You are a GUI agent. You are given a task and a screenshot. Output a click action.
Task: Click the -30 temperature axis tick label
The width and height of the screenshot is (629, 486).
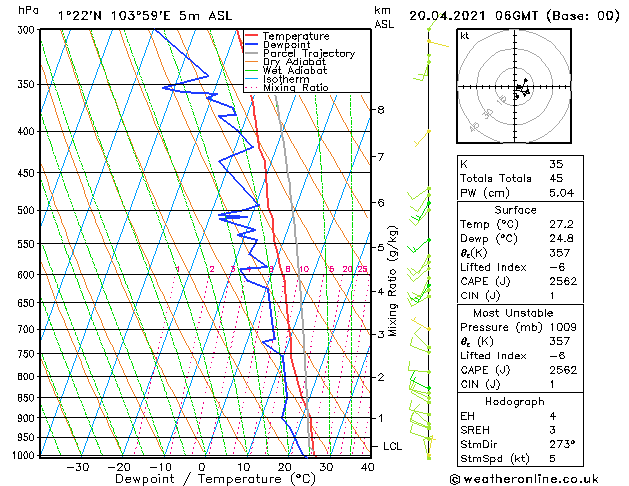[x=77, y=467]
